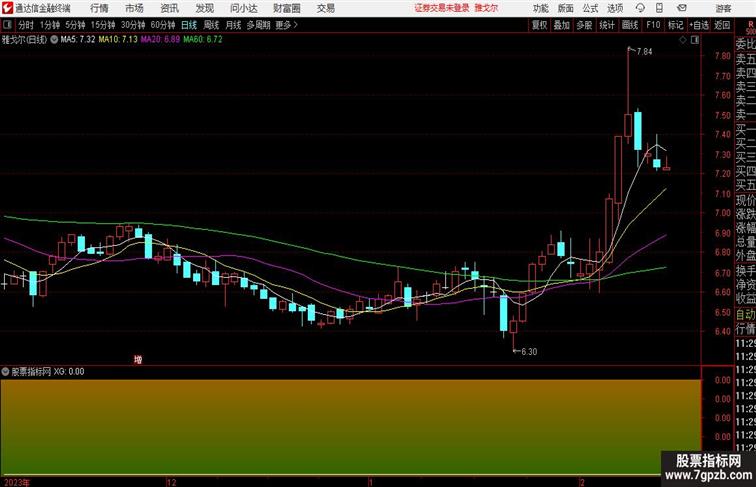Viewport: 756px width, 487px height.
Task: Click the MA5: 7.32 indicator label
Action: click(78, 40)
